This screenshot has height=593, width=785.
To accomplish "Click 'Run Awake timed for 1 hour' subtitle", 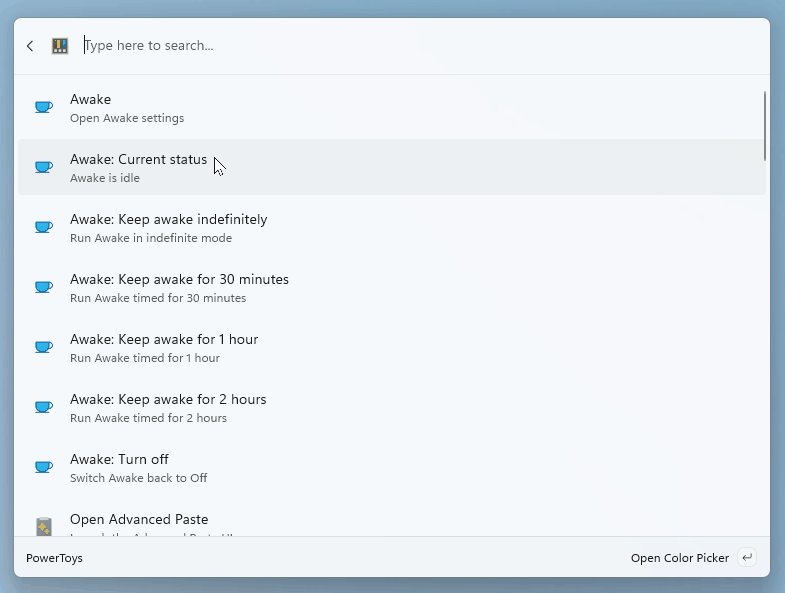I will tap(144, 358).
